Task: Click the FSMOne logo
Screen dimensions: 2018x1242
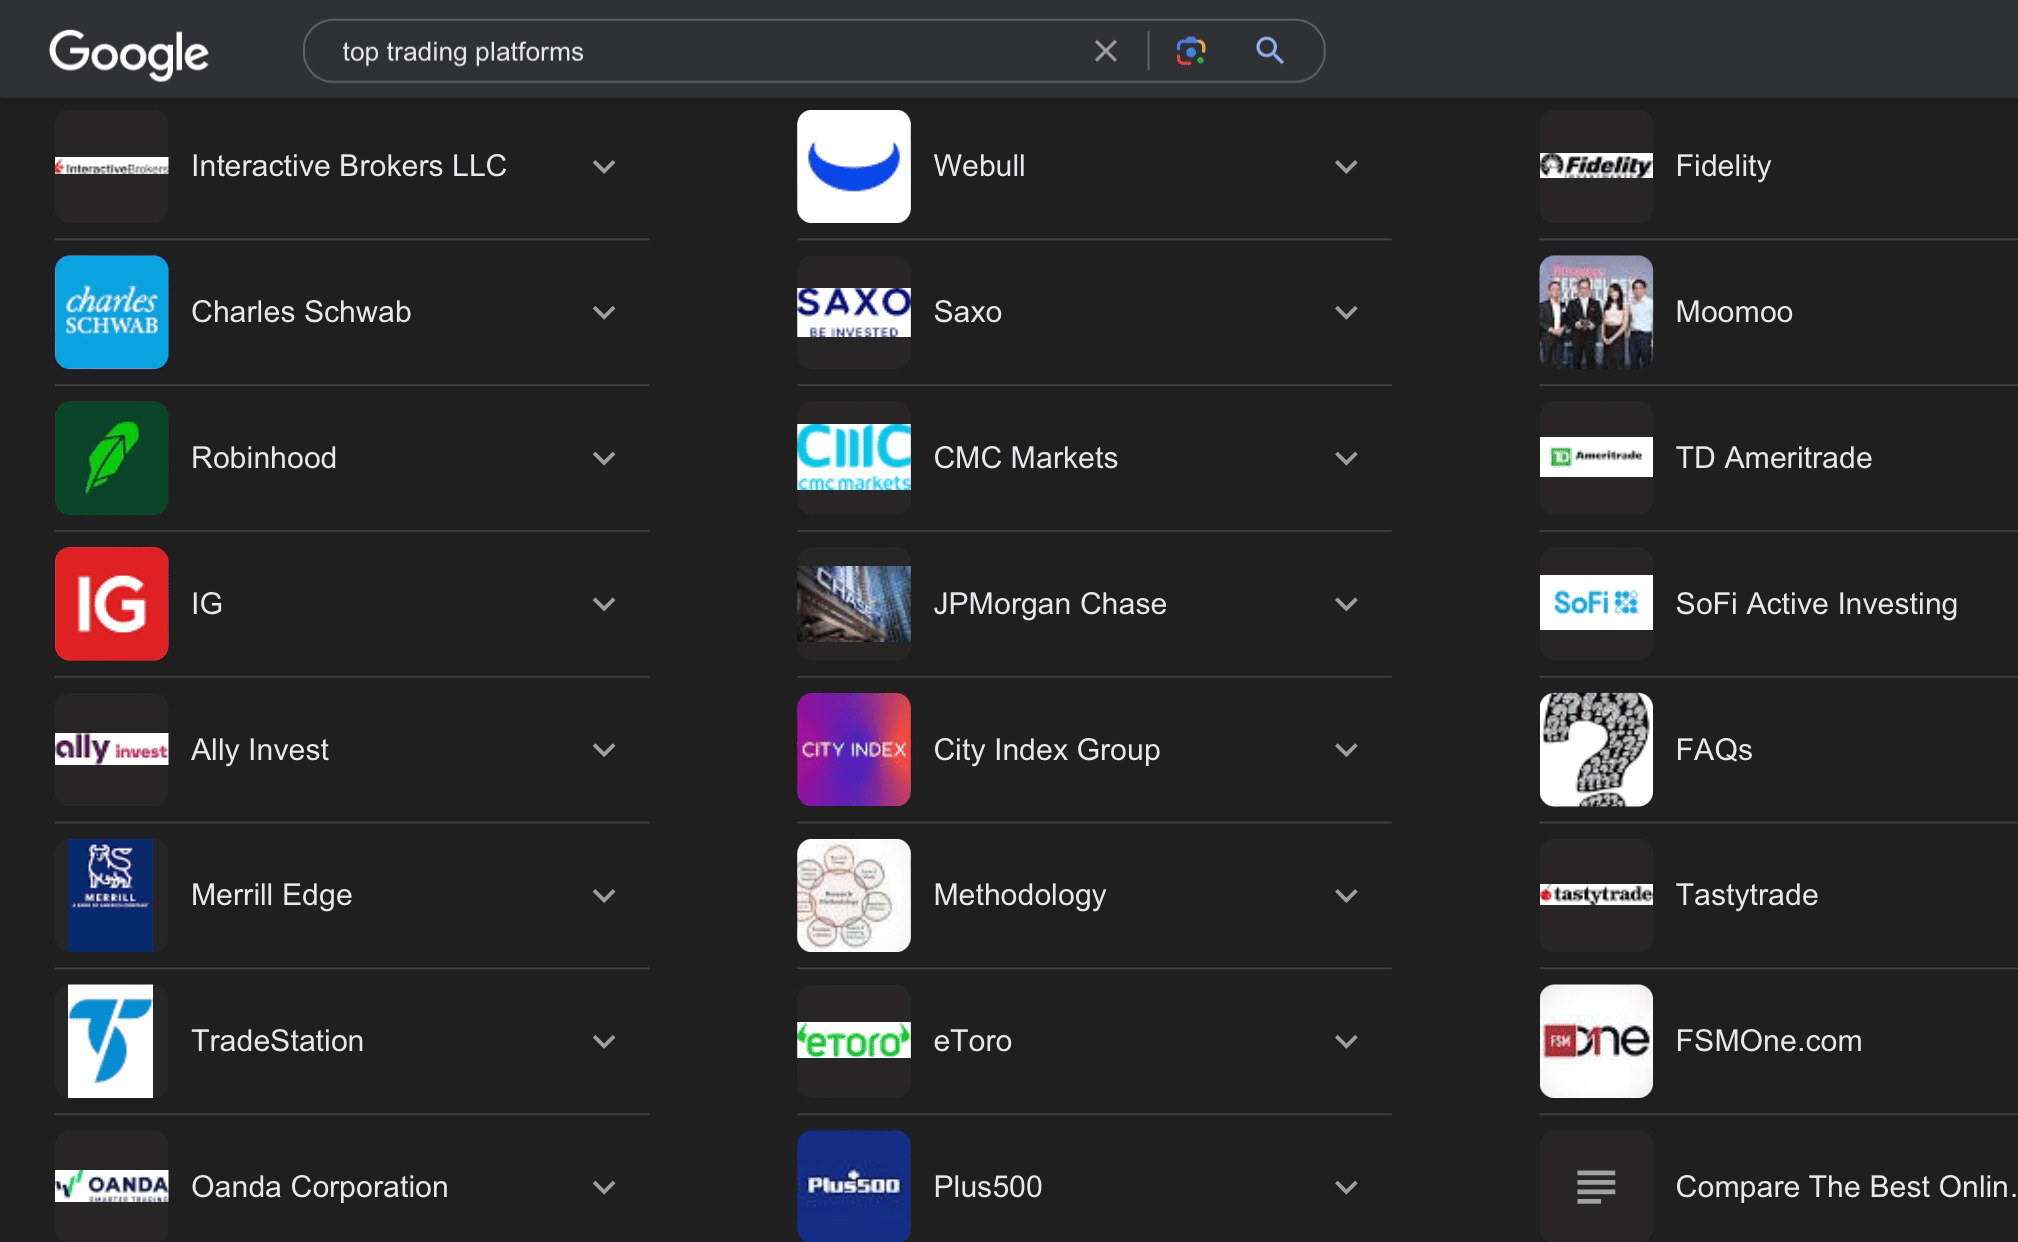Action: (1596, 1041)
